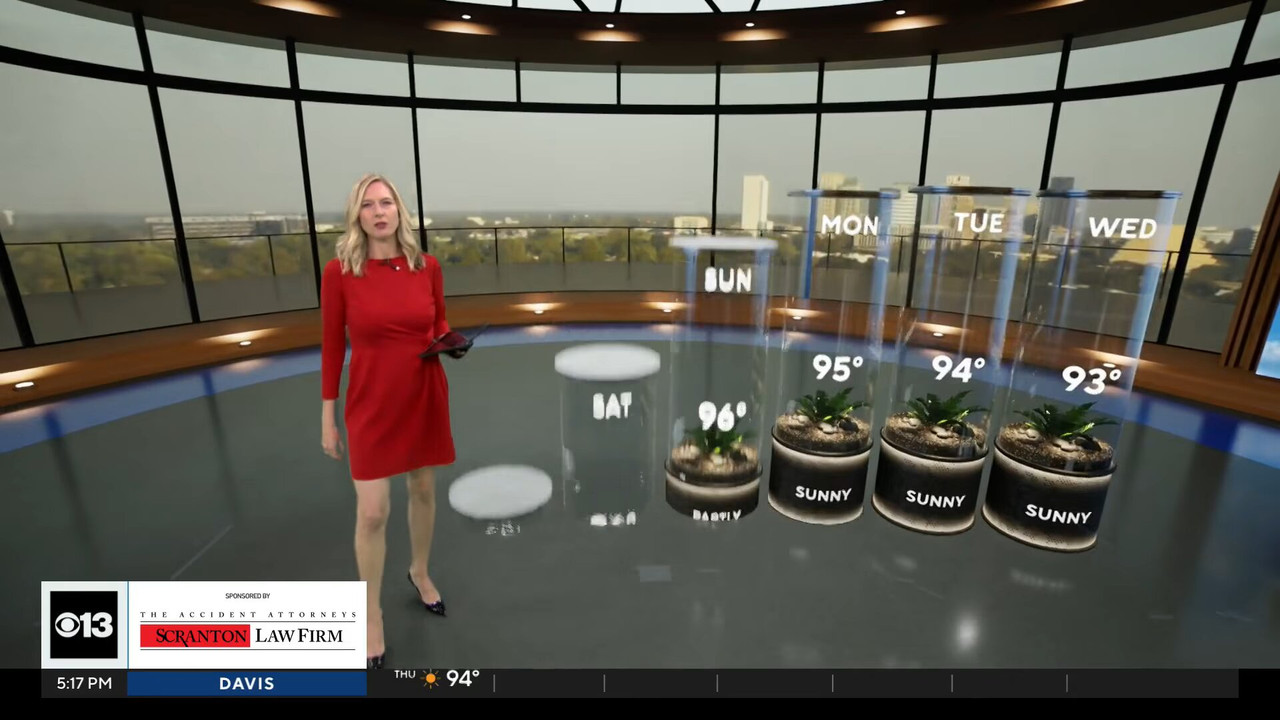Image resolution: width=1280 pixels, height=720 pixels.
Task: Click the SAT label on the cylinder
Action: point(611,406)
